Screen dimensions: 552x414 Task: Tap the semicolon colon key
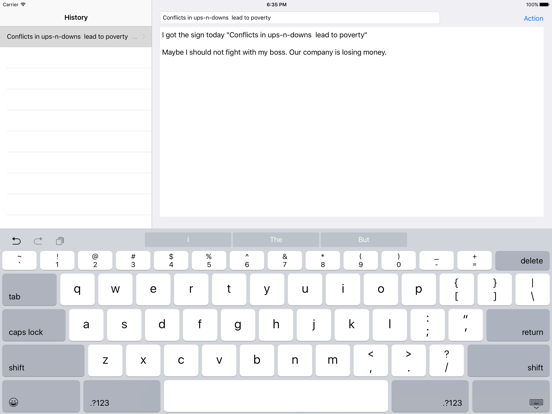tap(428, 325)
